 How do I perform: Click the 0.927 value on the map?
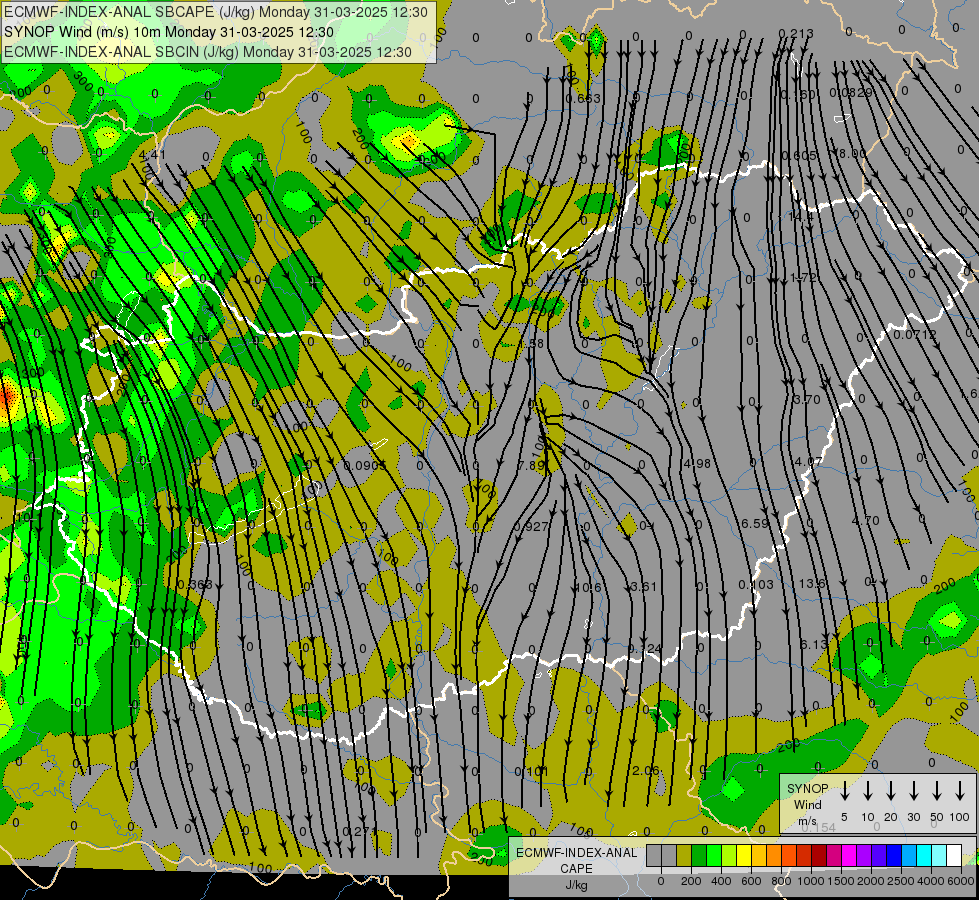(x=531, y=527)
